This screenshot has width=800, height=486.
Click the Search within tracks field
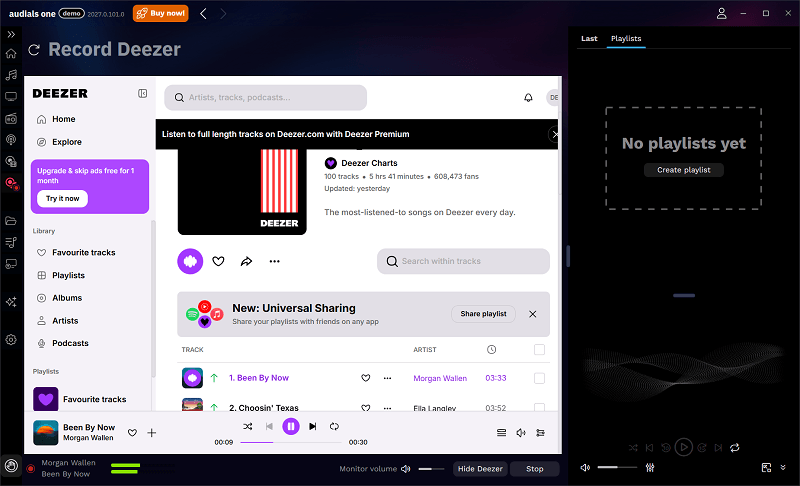click(463, 261)
